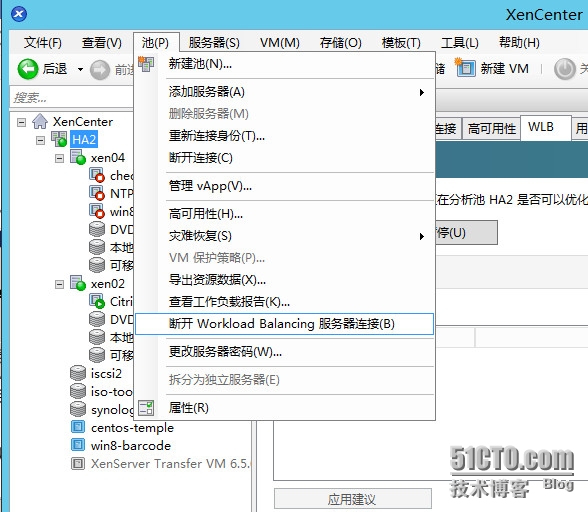Click the 新建 VM toolbar button label
Image resolution: width=588 pixels, height=512 pixels.
(504, 69)
